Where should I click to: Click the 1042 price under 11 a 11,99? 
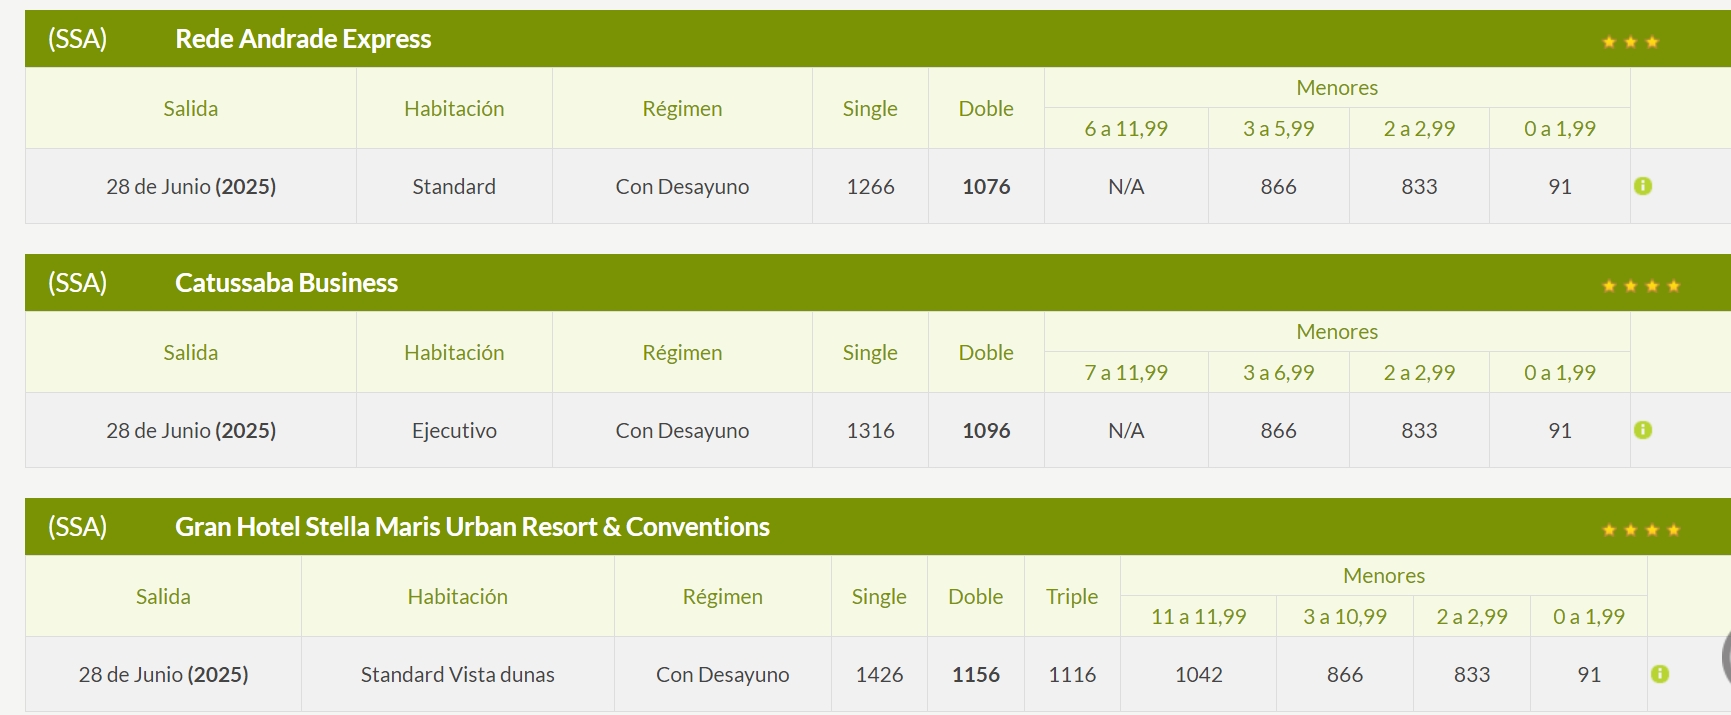[x=1198, y=674]
